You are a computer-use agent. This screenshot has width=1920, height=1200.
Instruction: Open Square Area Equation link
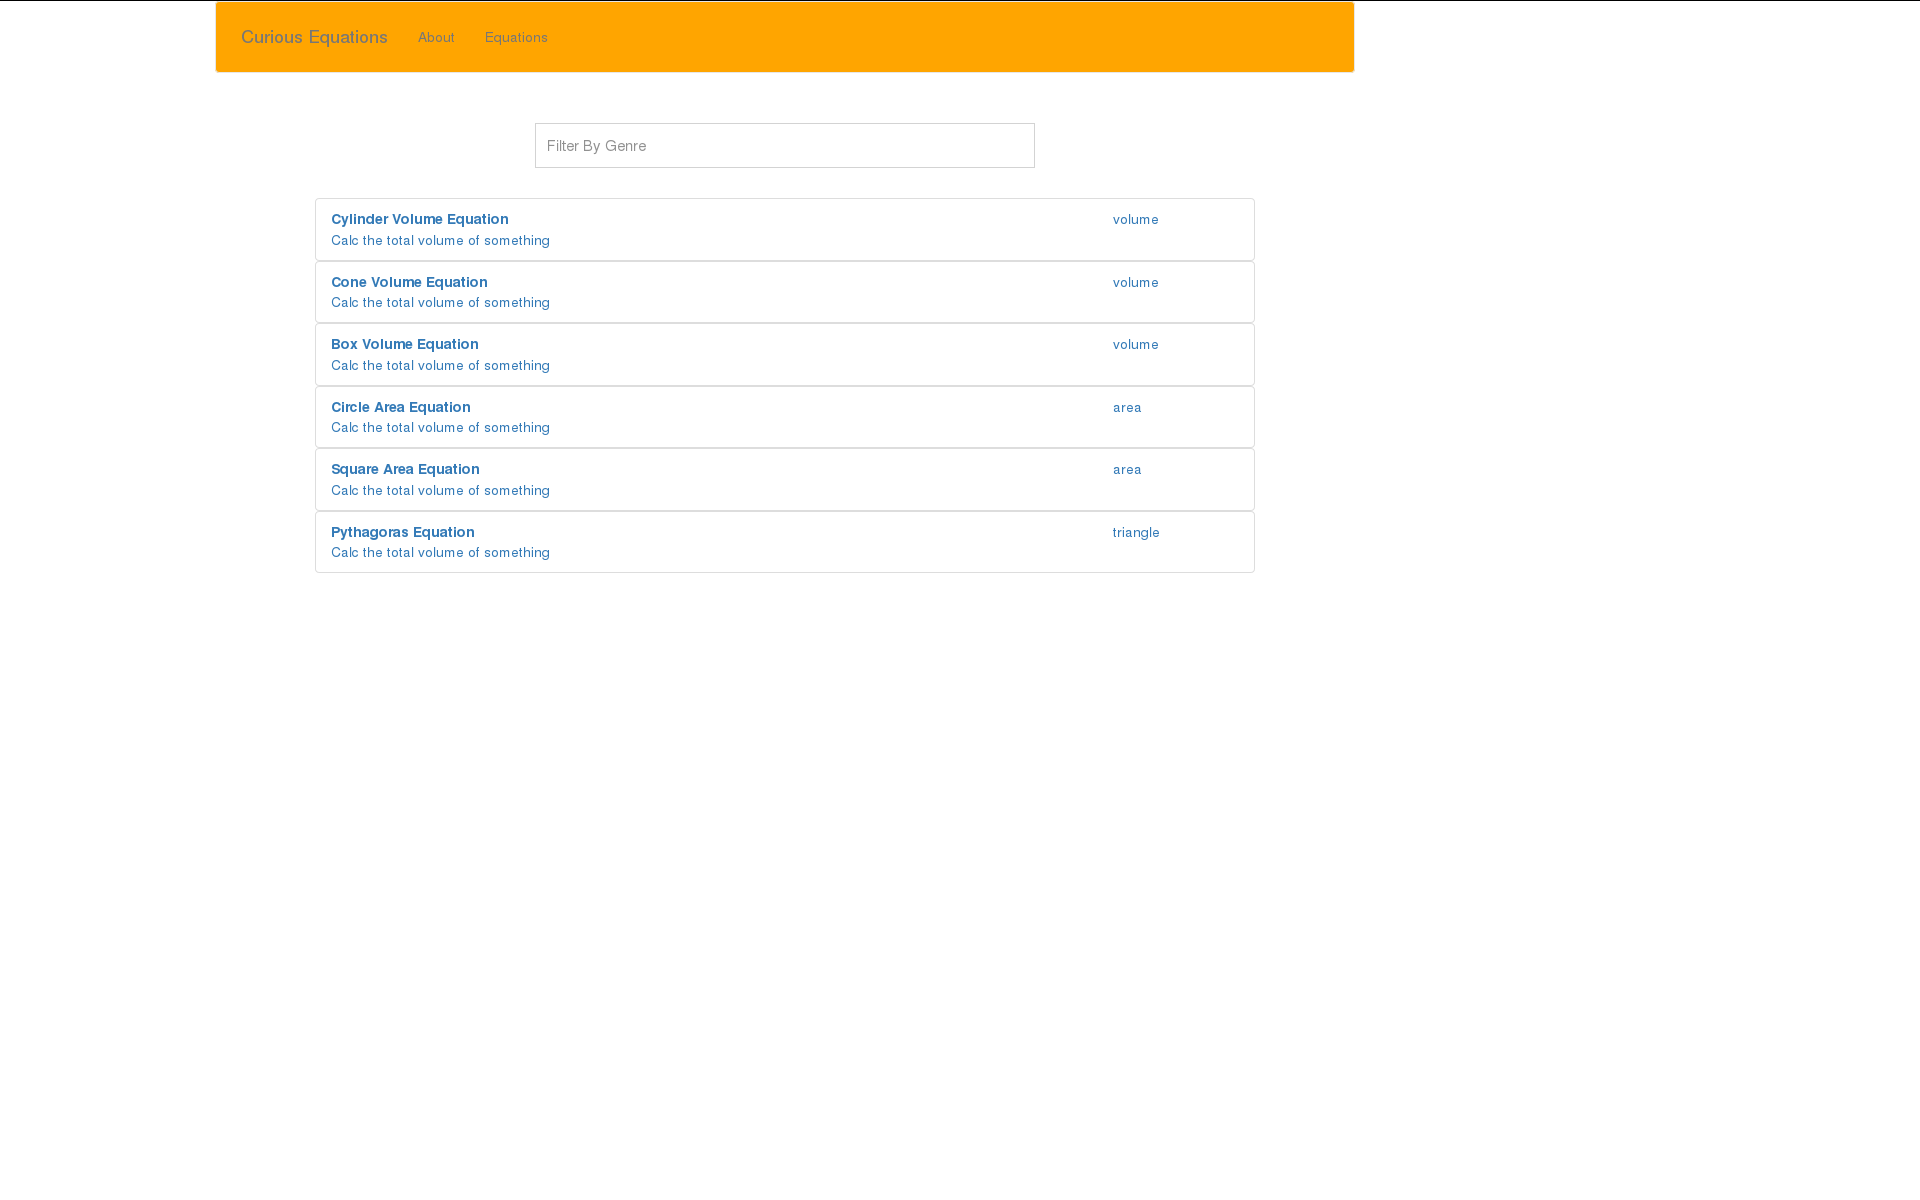(x=405, y=469)
